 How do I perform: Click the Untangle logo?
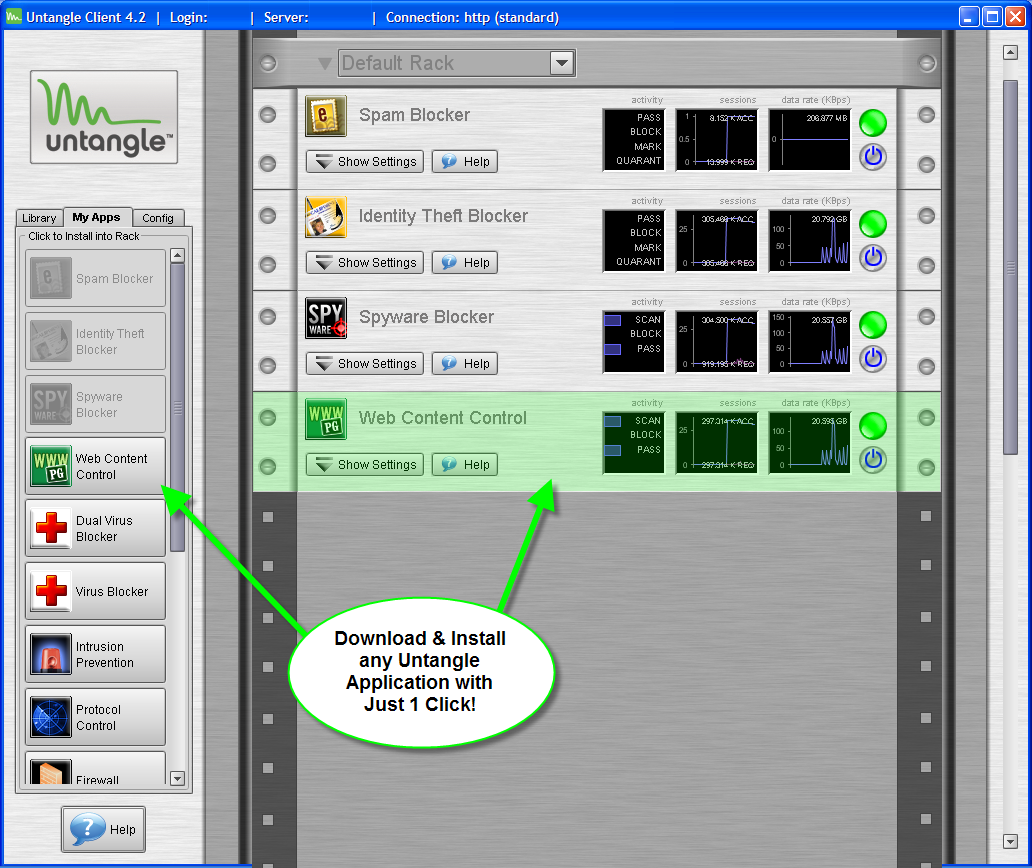104,117
